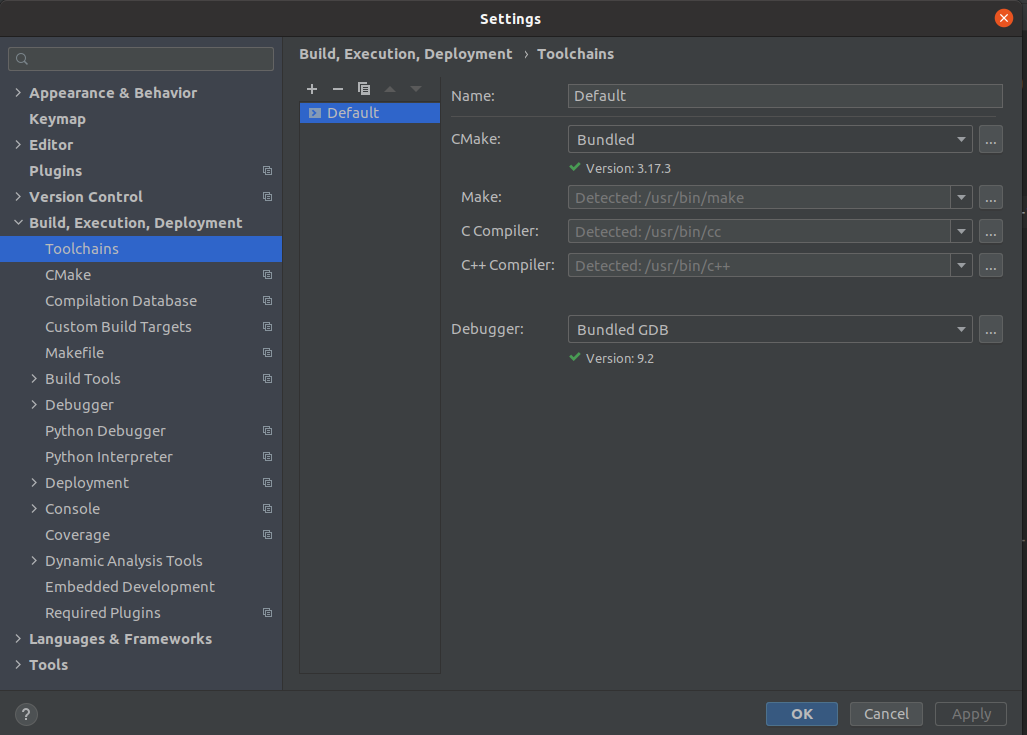Browse for C++ compiler path via ellipsis
1027x735 pixels.
(x=990, y=265)
